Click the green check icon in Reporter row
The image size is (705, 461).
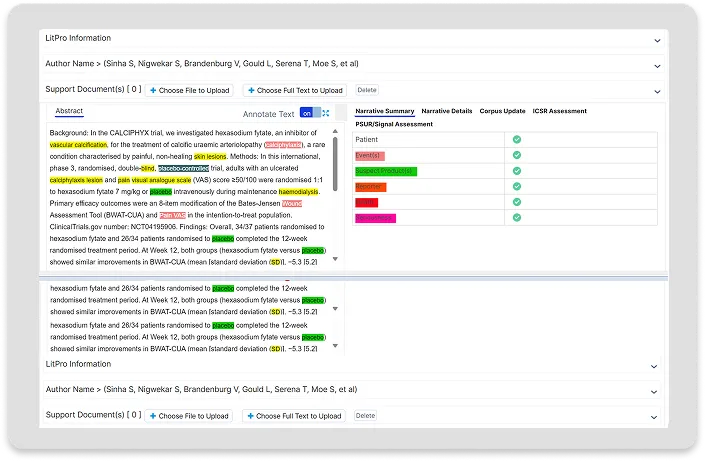click(x=517, y=186)
